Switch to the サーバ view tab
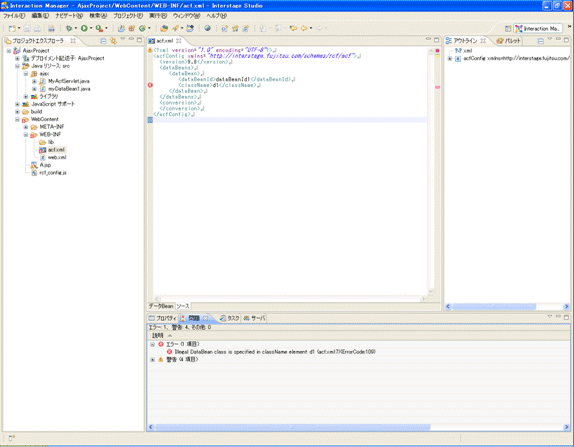The height and width of the screenshot is (447, 574). (x=254, y=319)
